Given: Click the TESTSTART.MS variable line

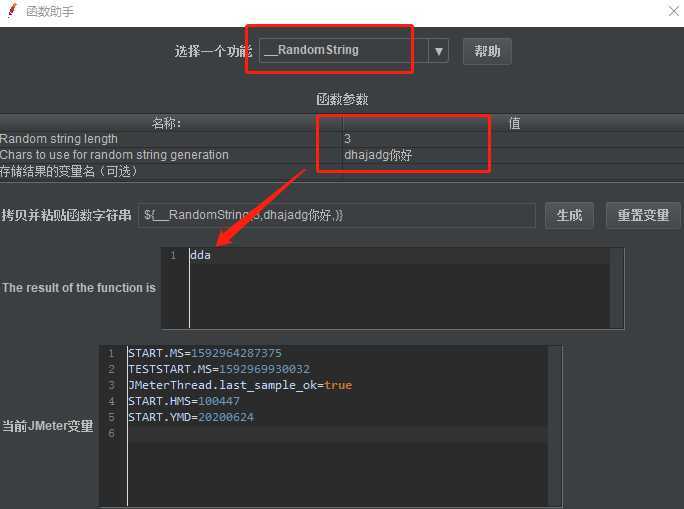Looking at the screenshot, I should [219, 369].
